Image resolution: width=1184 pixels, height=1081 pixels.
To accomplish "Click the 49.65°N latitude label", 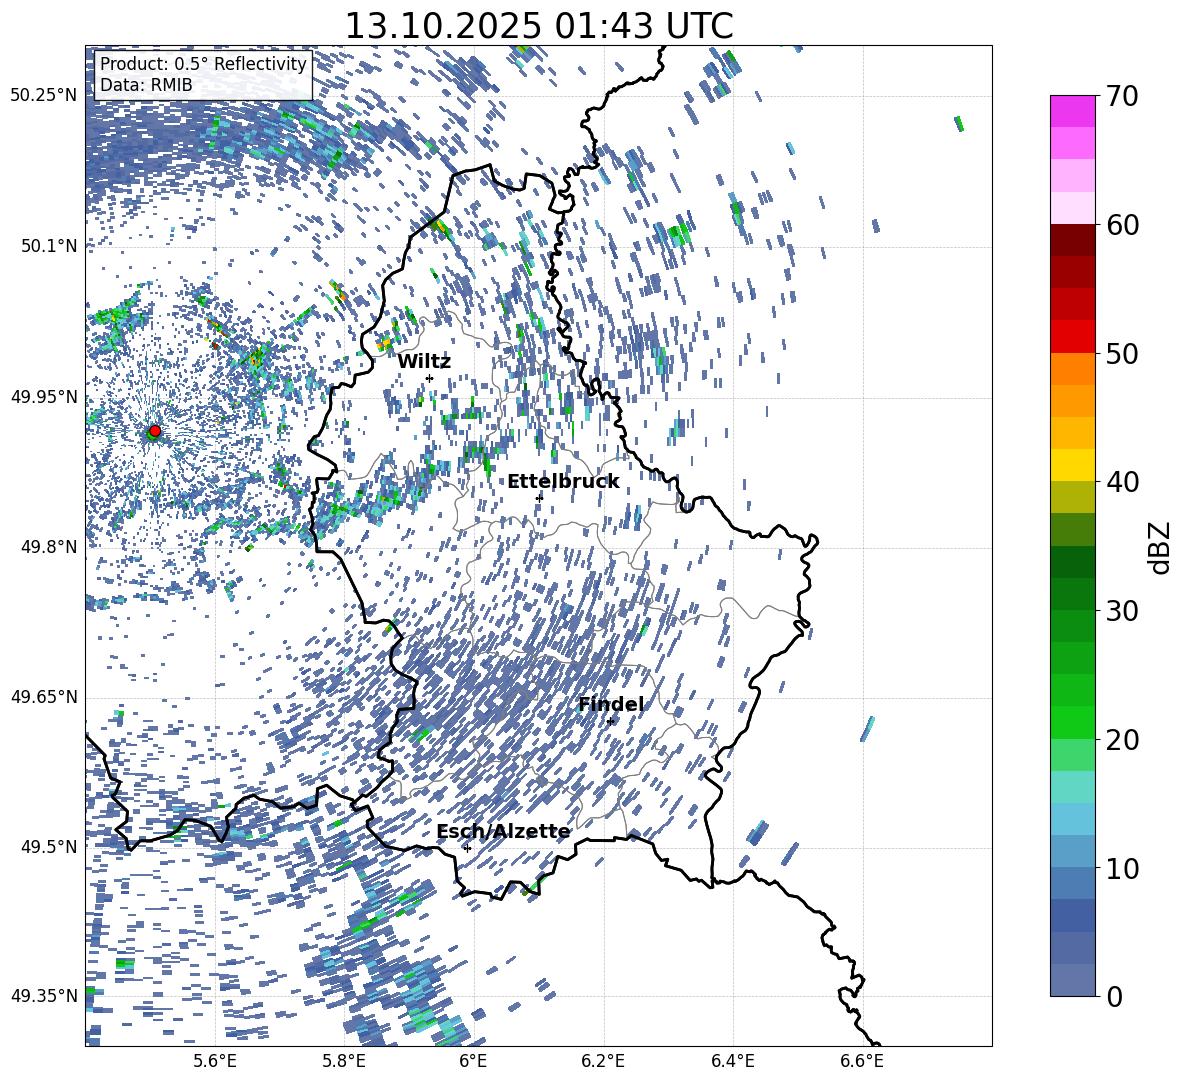I will tap(44, 697).
